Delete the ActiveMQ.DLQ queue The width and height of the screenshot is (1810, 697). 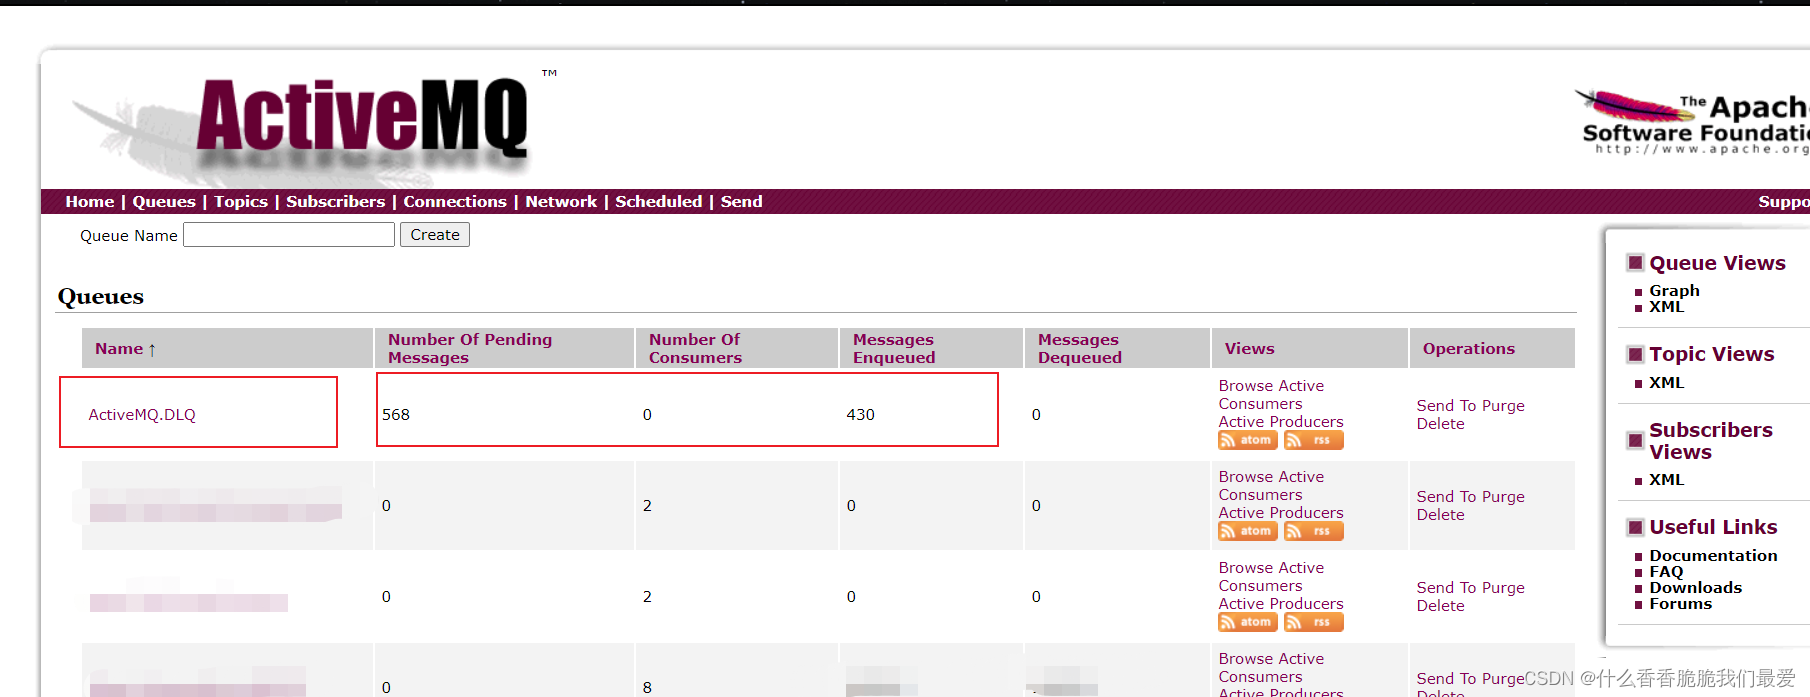pos(1440,424)
